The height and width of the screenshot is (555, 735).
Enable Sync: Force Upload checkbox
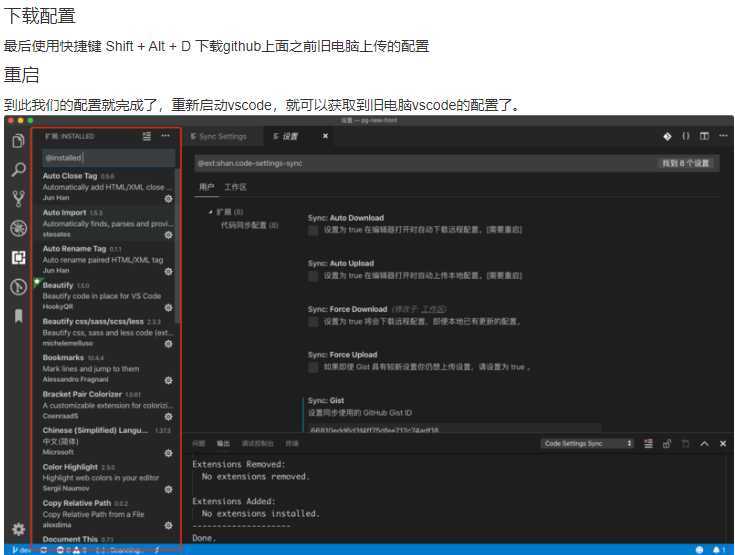pos(313,367)
